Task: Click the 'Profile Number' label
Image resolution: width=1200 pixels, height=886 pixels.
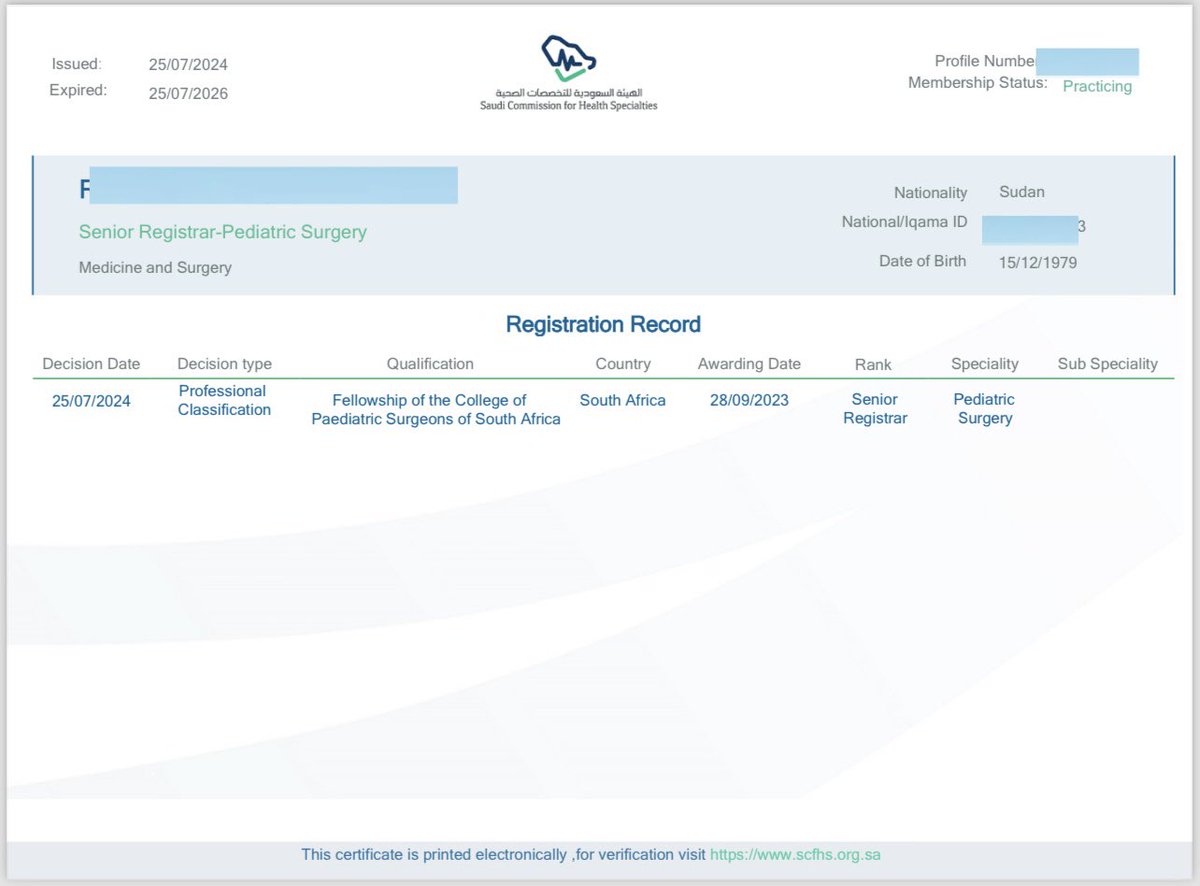Action: pyautogui.click(x=985, y=61)
